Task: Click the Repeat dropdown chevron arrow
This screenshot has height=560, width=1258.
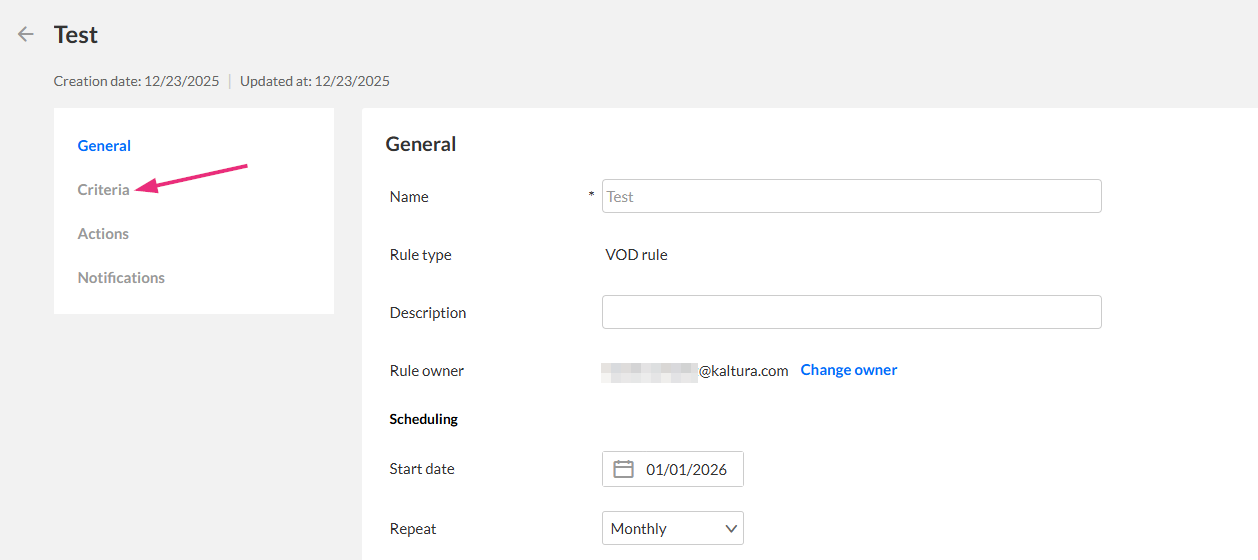Action: point(731,529)
